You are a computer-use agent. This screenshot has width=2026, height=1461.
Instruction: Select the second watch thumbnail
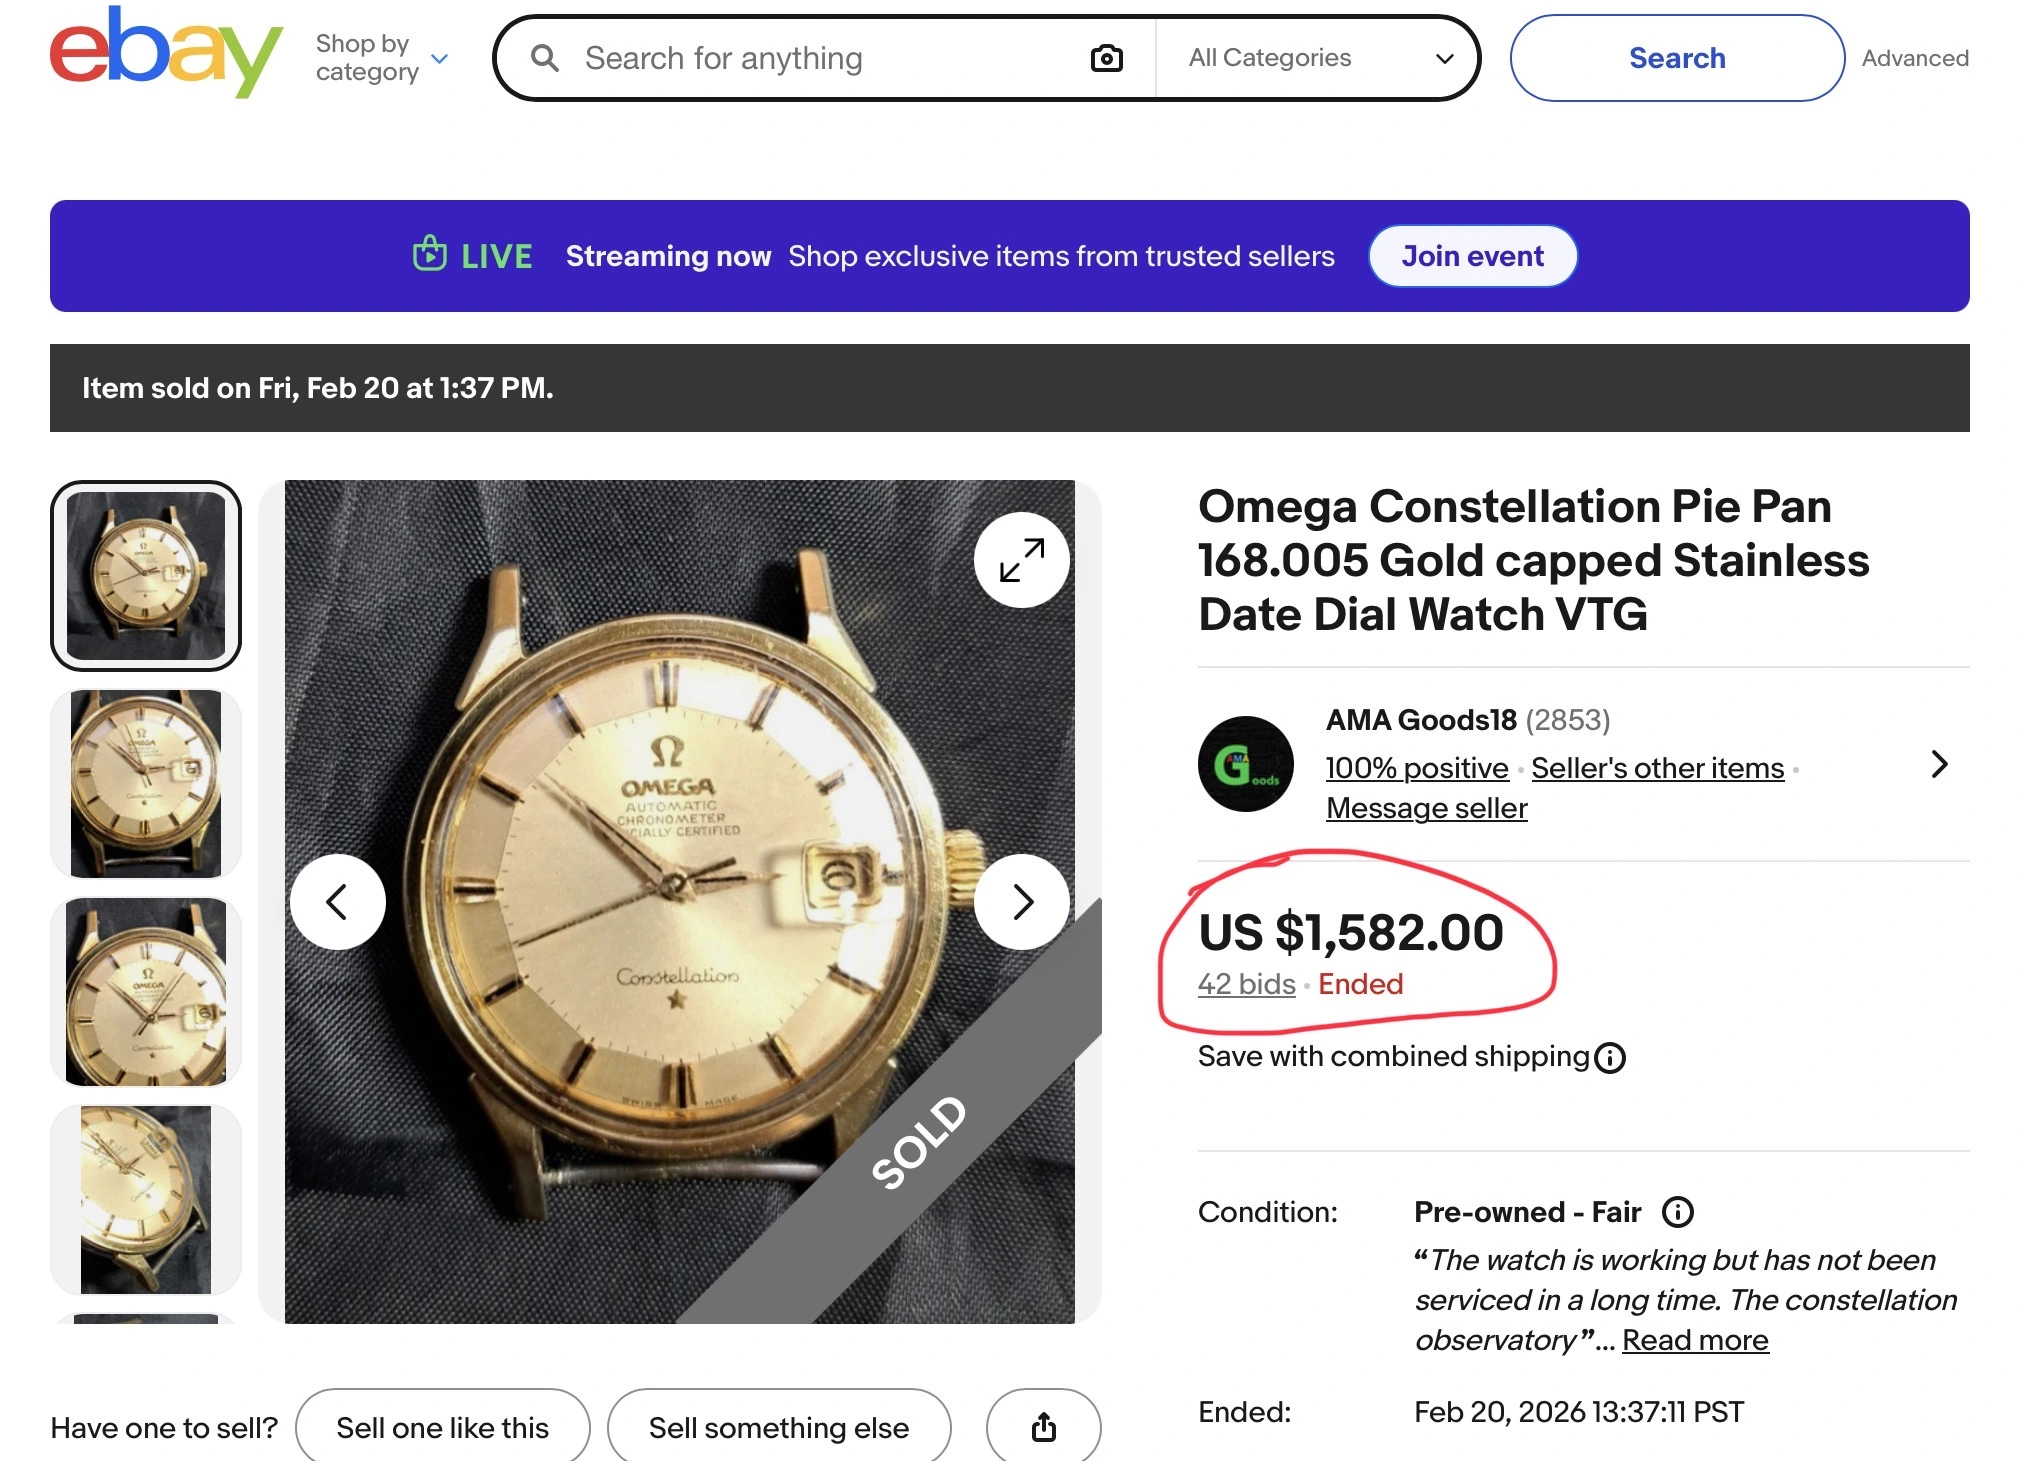pyautogui.click(x=146, y=784)
